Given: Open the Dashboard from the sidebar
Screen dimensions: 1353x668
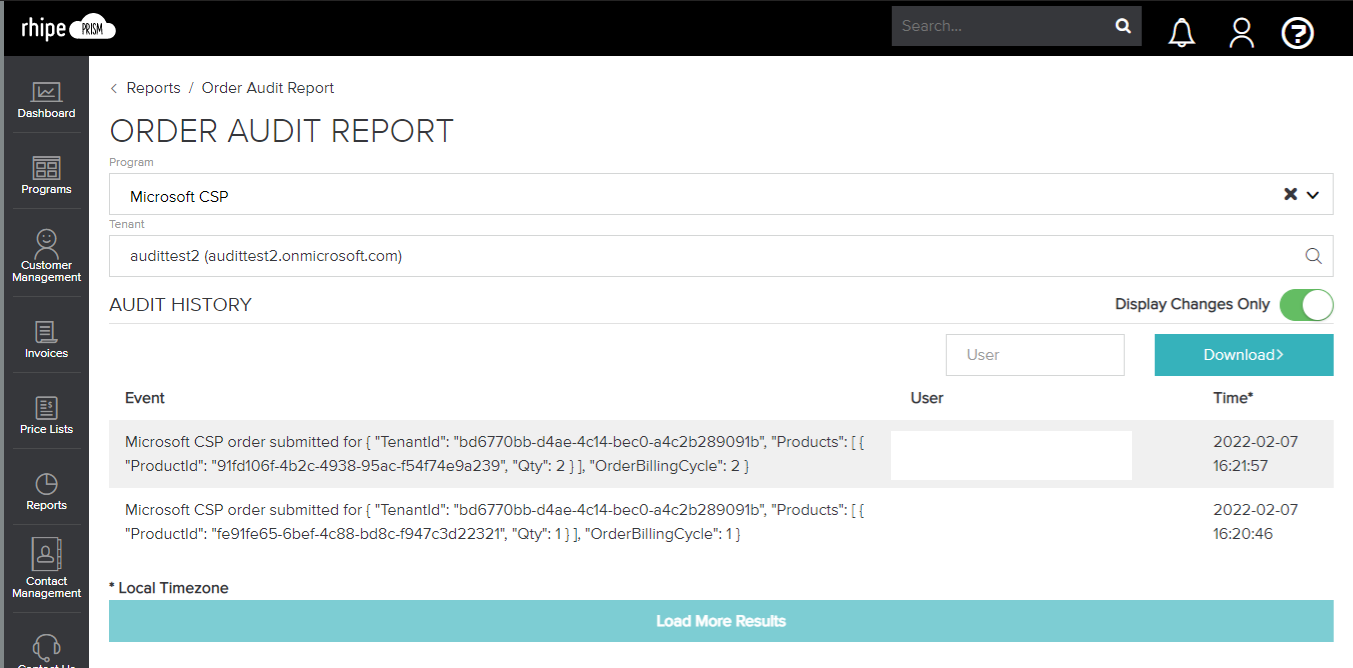Looking at the screenshot, I should tap(46, 98).
